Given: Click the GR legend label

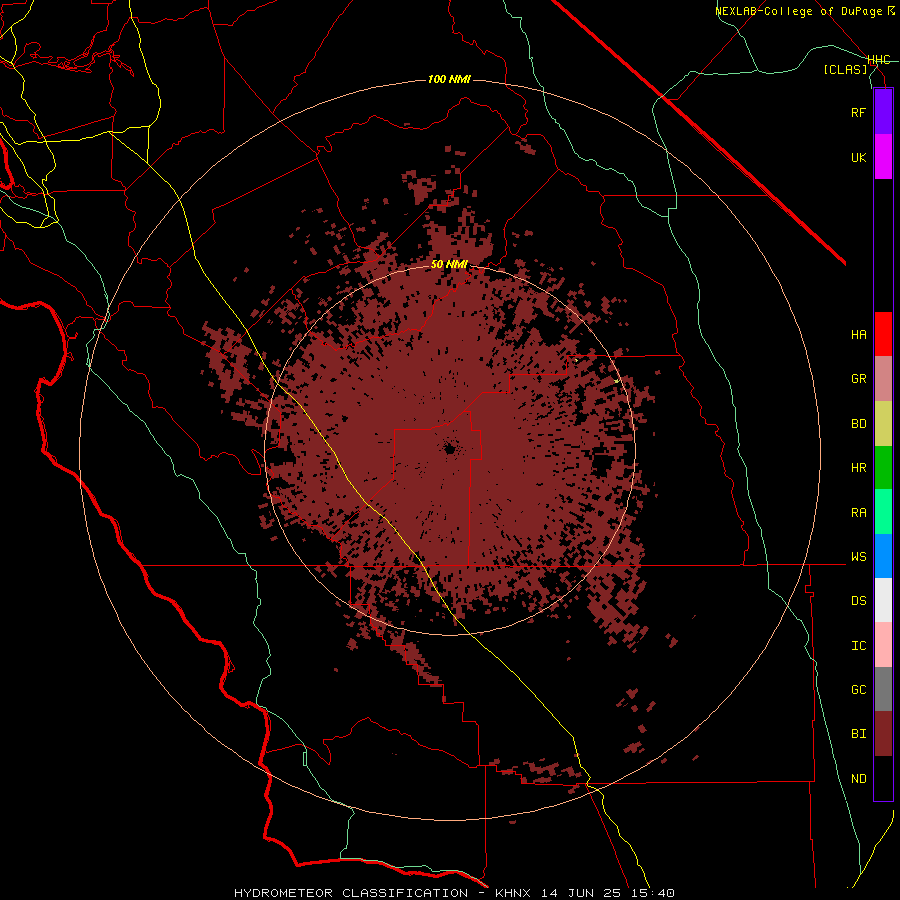Looking at the screenshot, I should [859, 379].
